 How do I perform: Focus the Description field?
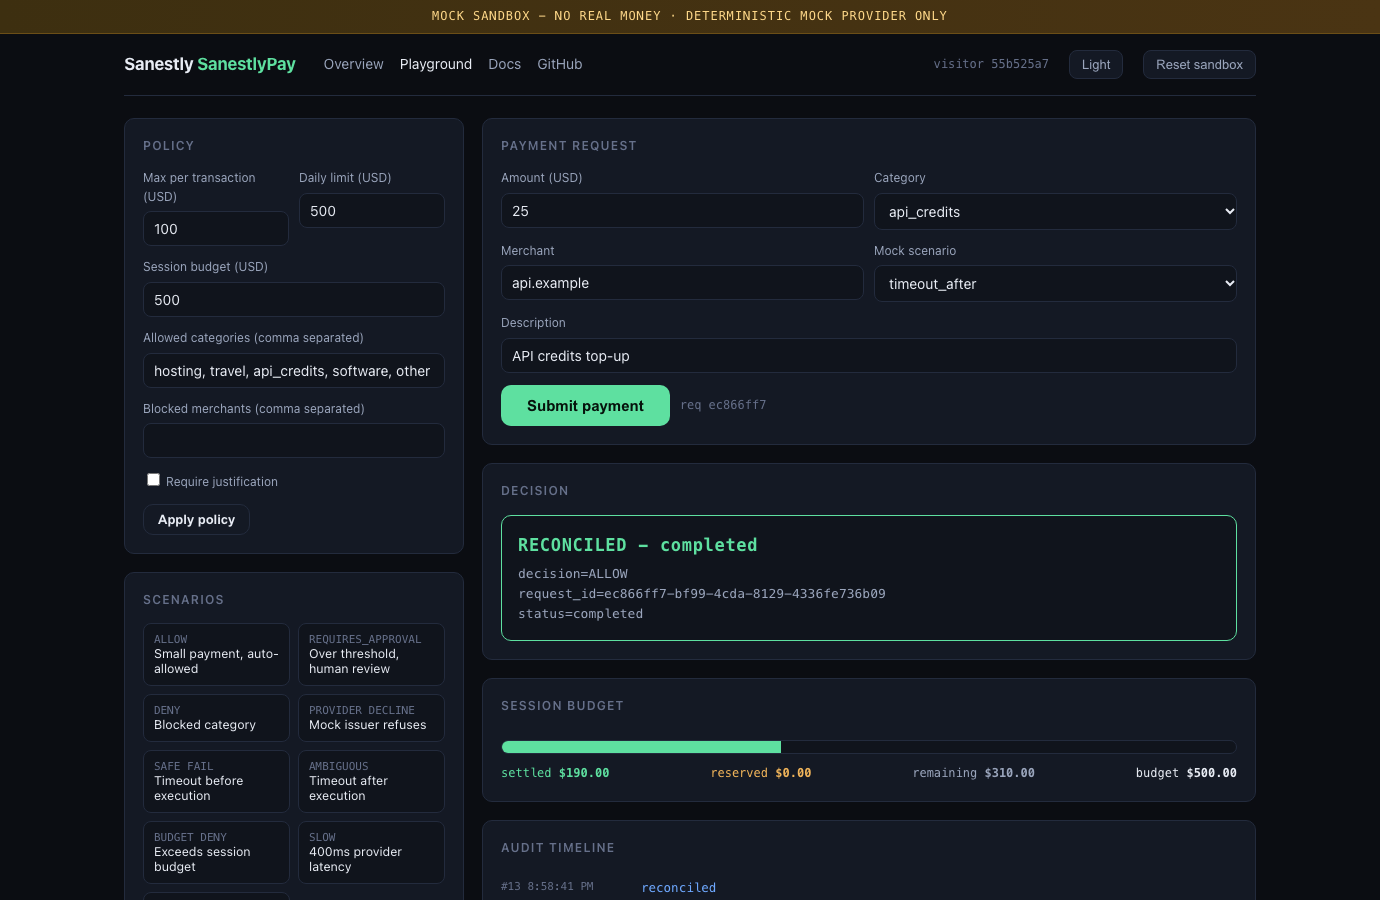tap(869, 356)
